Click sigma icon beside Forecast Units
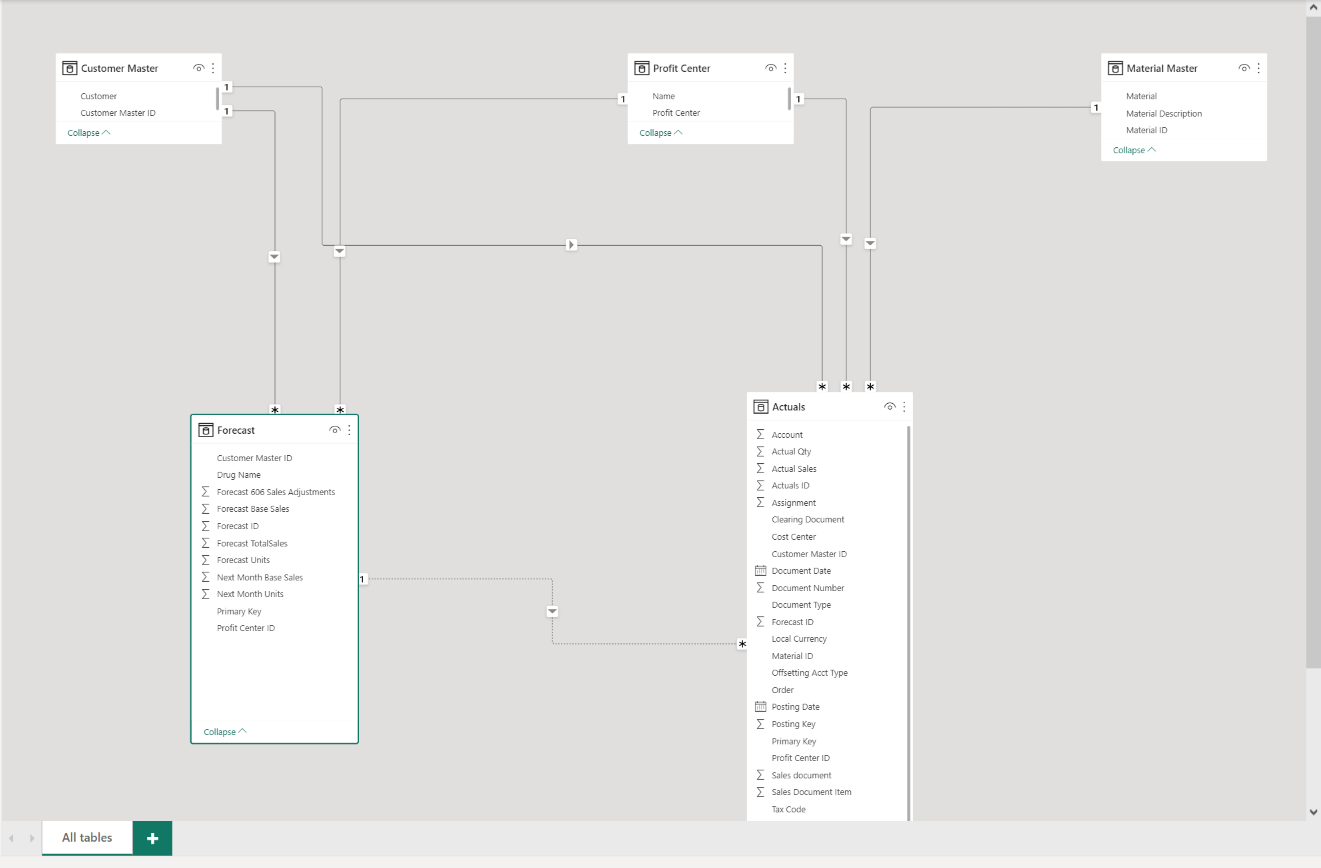Screen dimensions: 1321x868 point(205,560)
